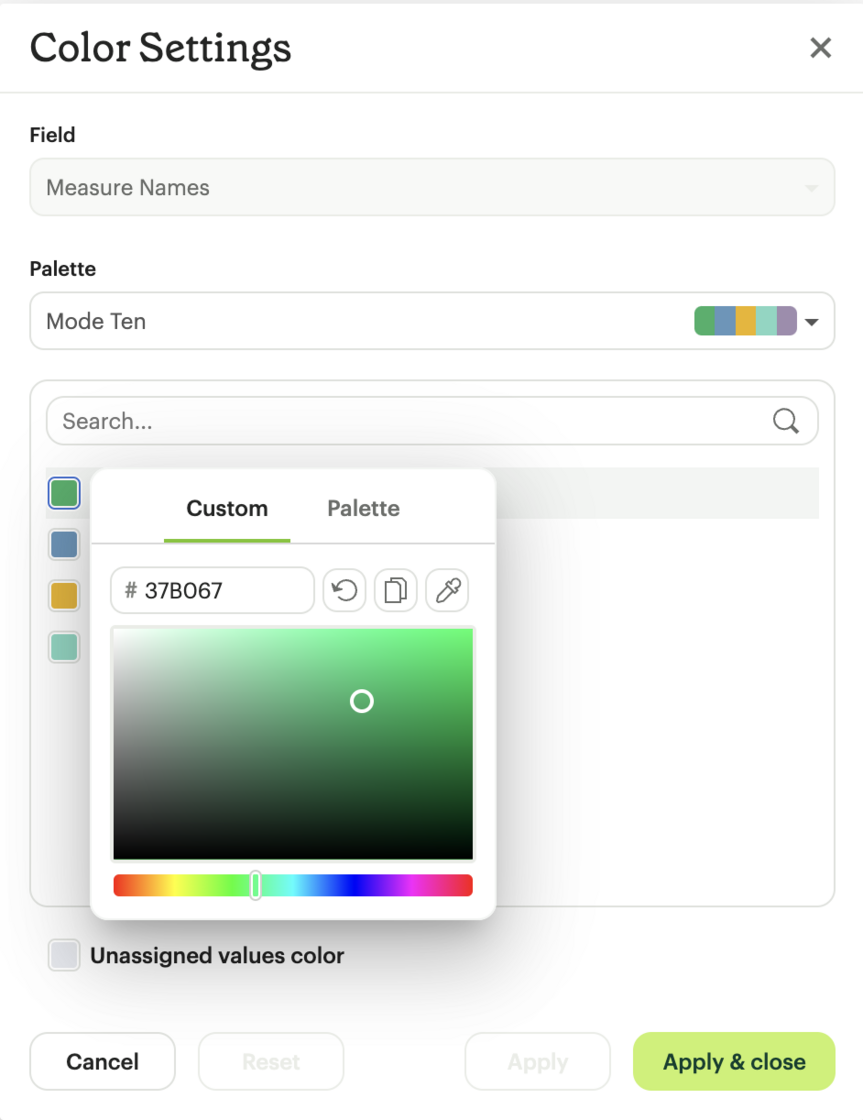Click the search magnifier icon
Viewport: 863px width, 1120px height.
tap(786, 421)
